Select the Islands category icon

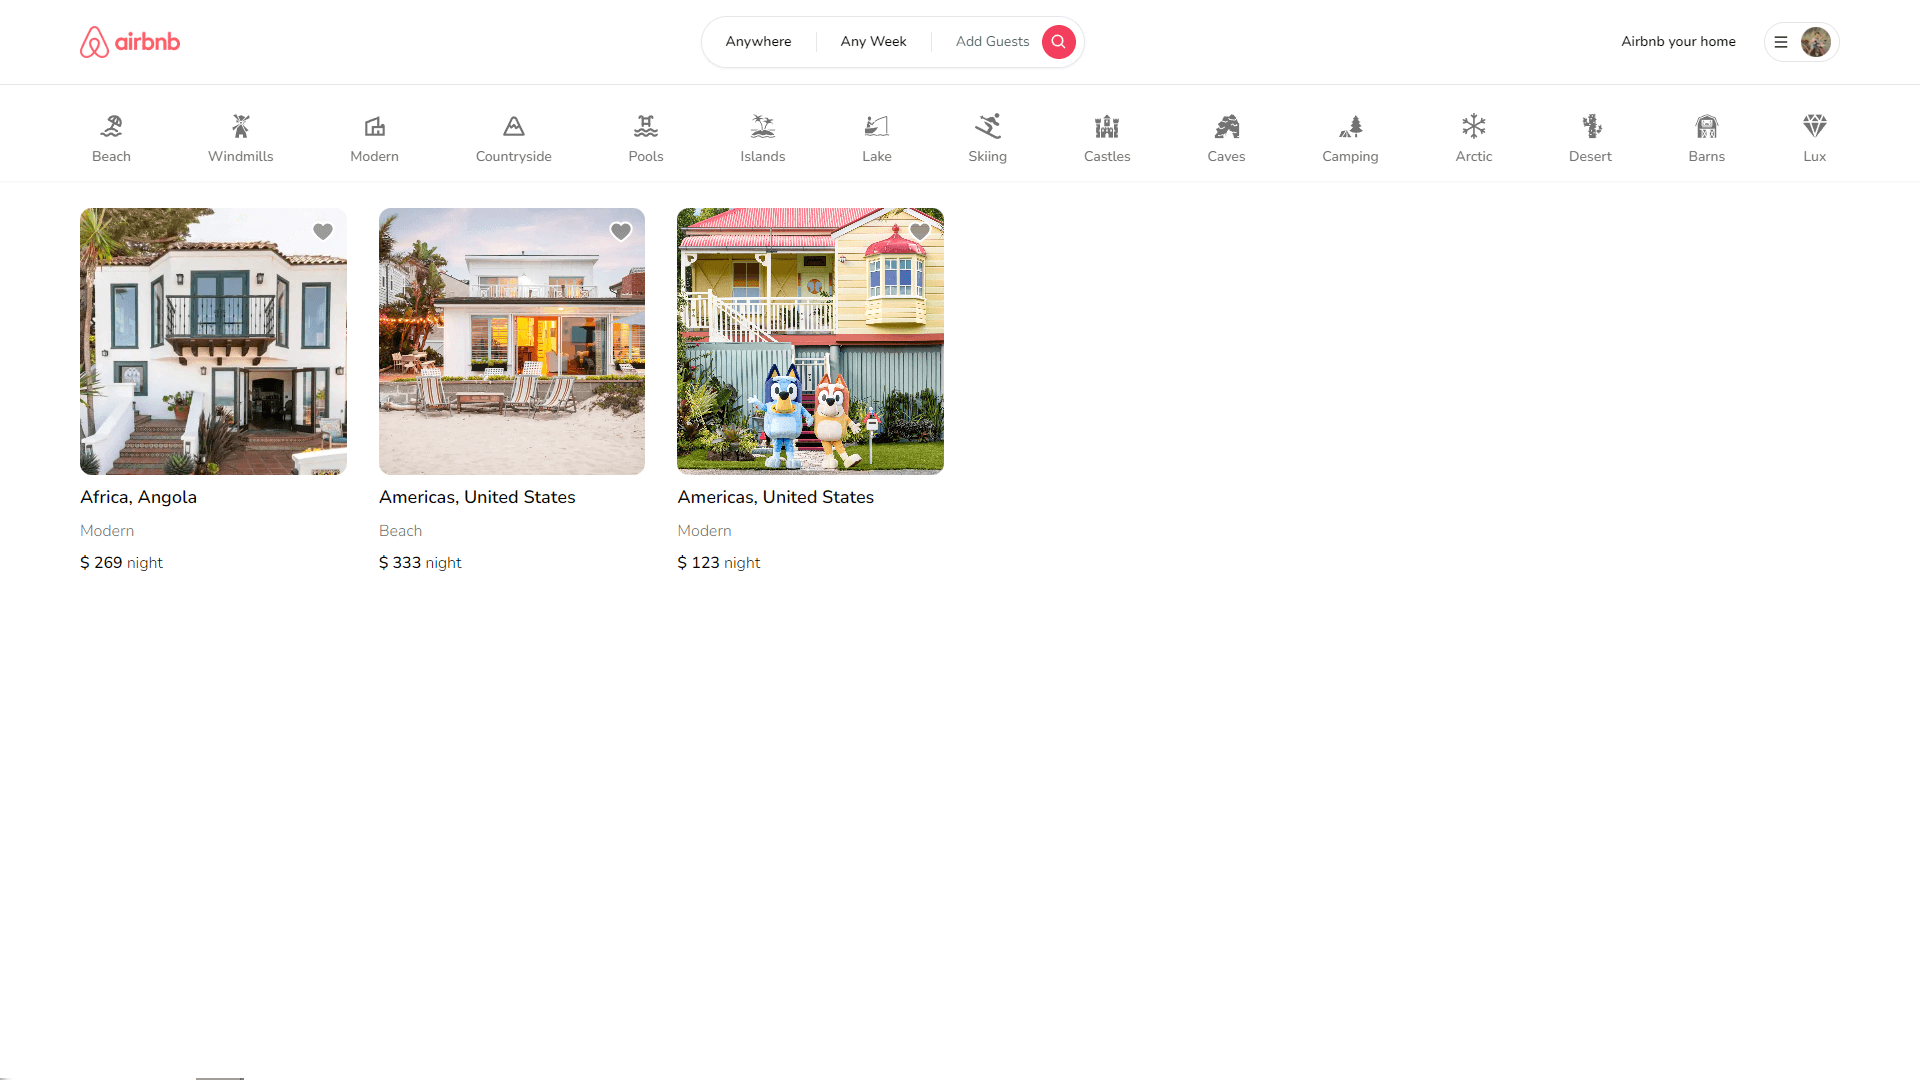(763, 126)
